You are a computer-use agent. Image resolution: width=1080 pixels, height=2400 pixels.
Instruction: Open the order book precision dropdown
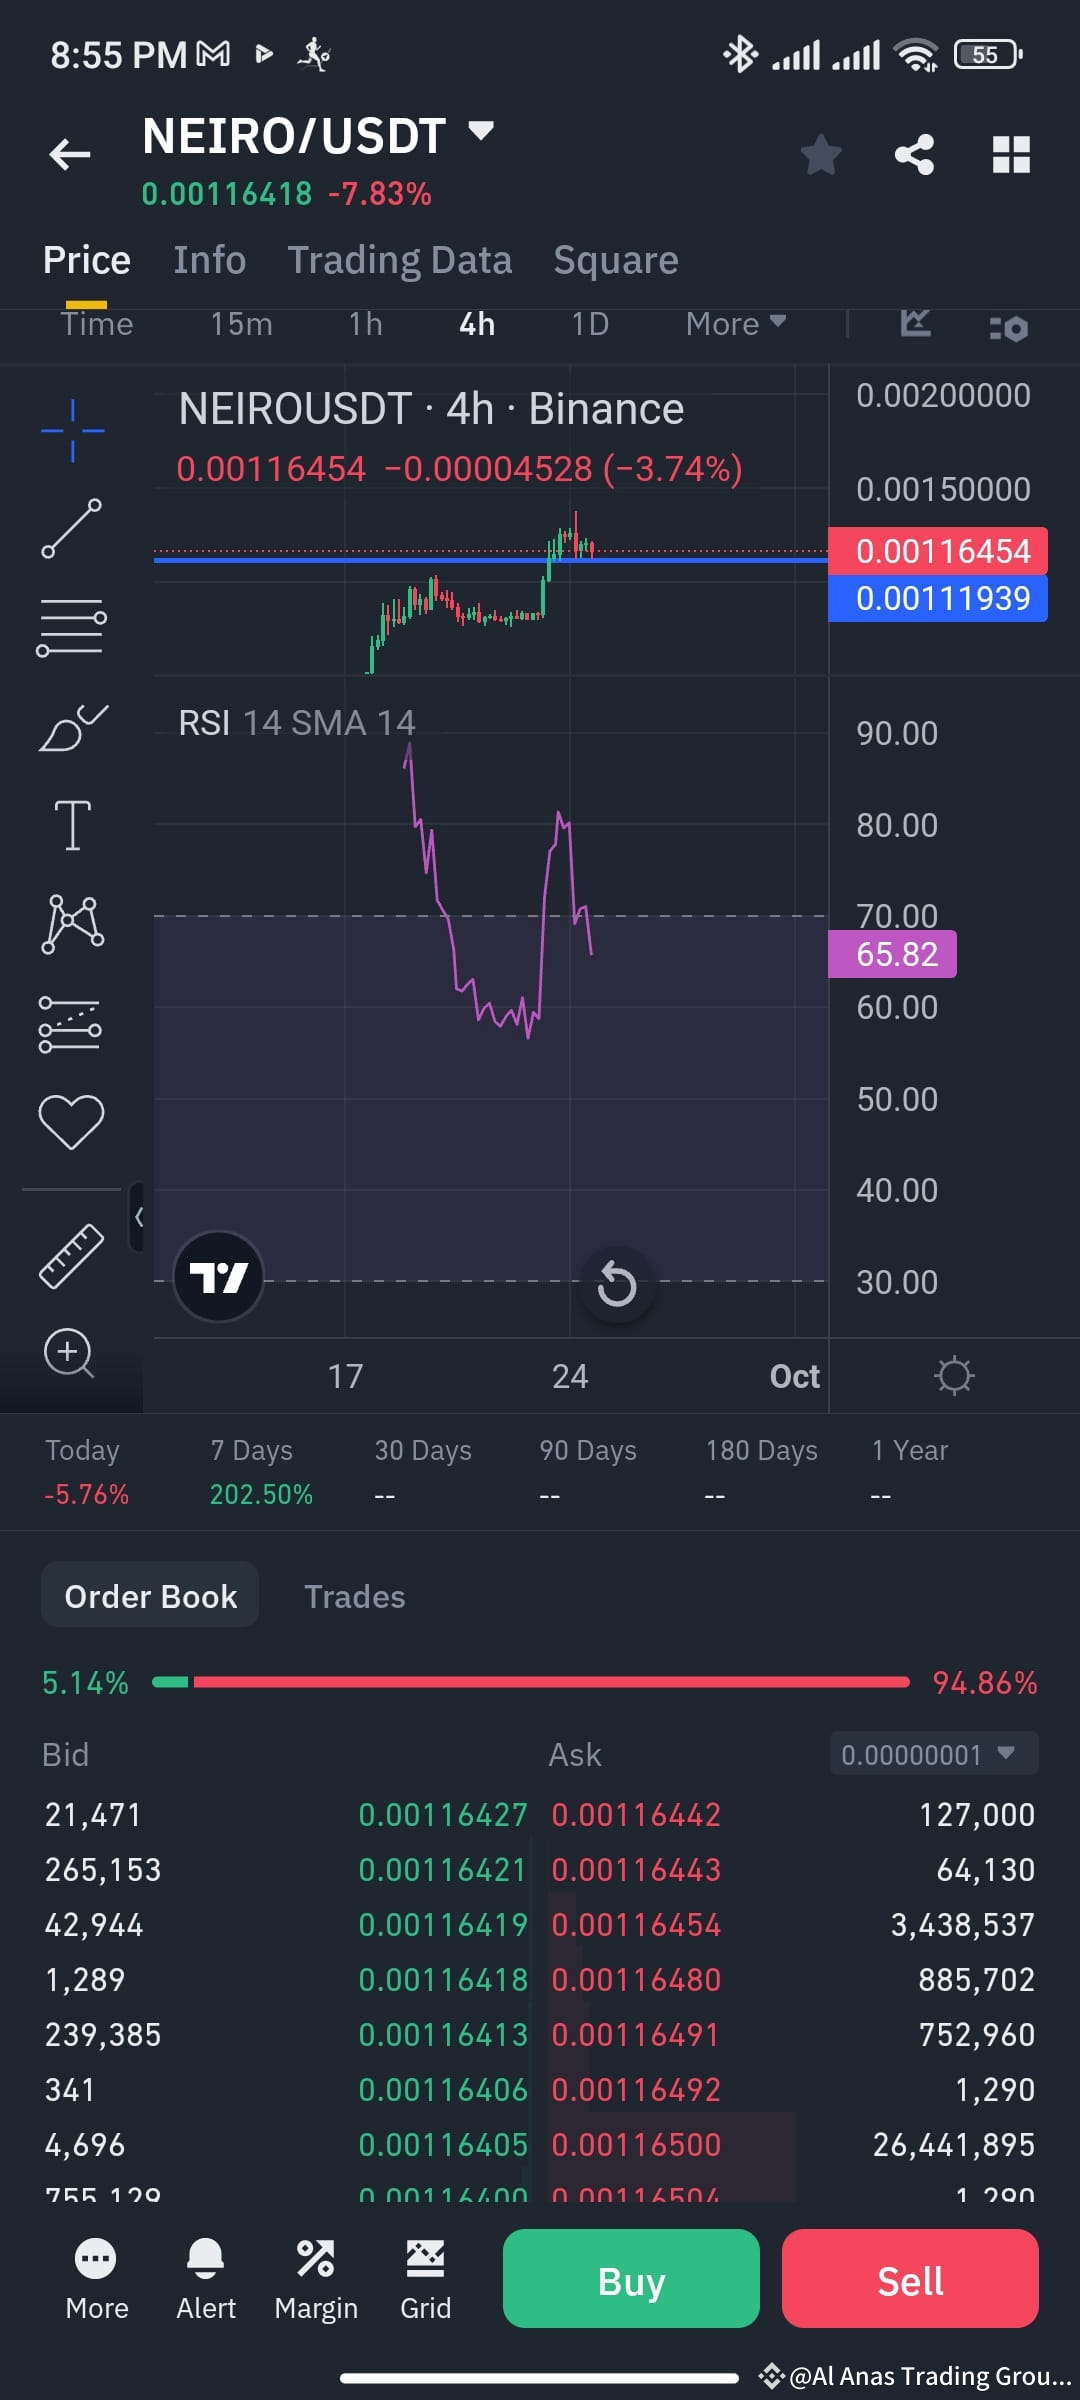(934, 1754)
